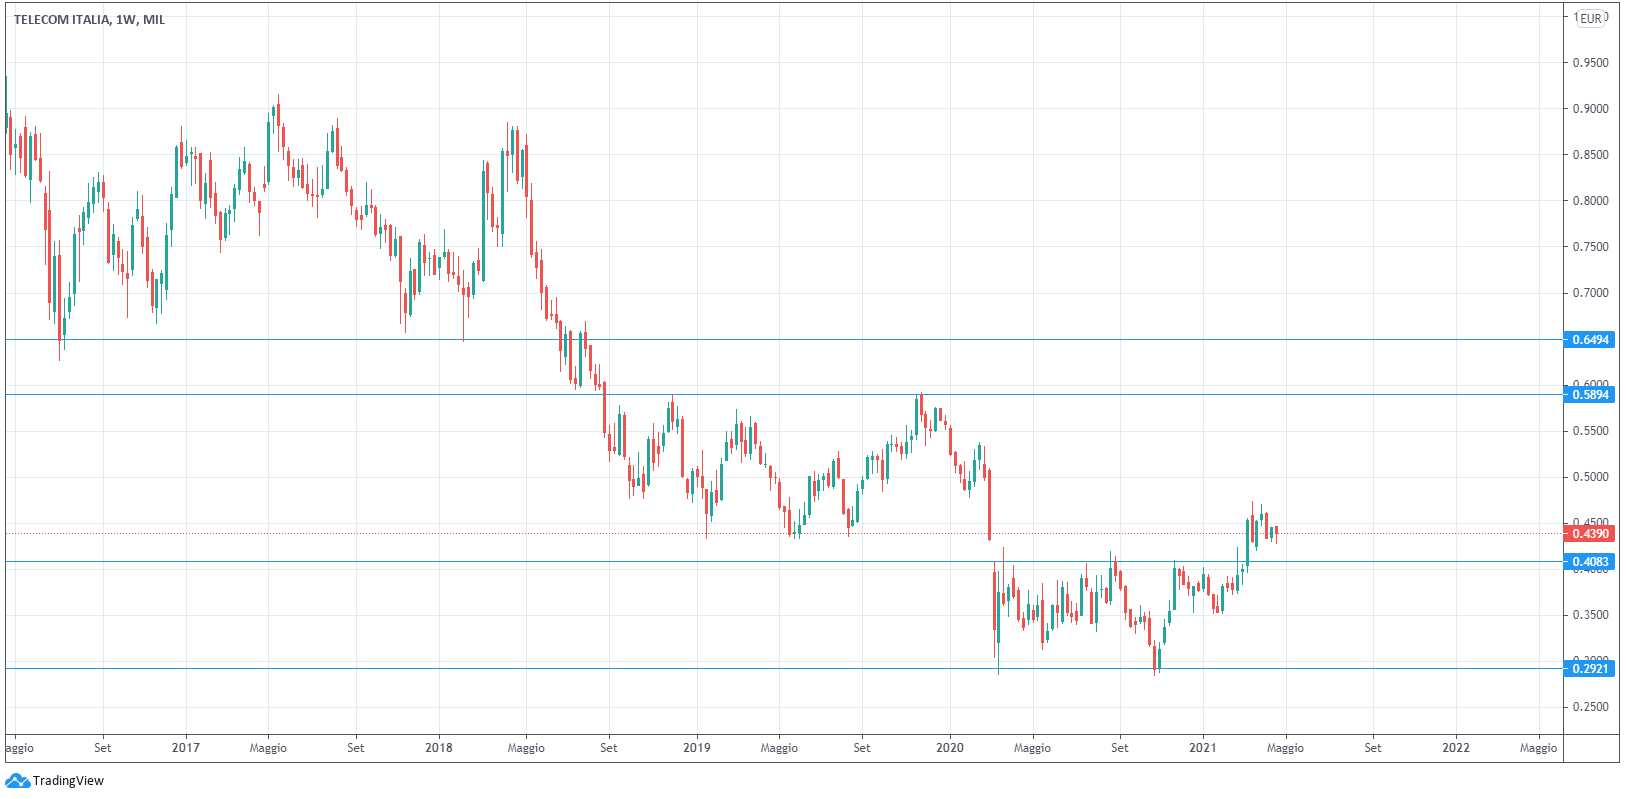This screenshot has height=799, width=1626.
Task: Click the 2017 year on time axis
Action: pyautogui.click(x=185, y=747)
